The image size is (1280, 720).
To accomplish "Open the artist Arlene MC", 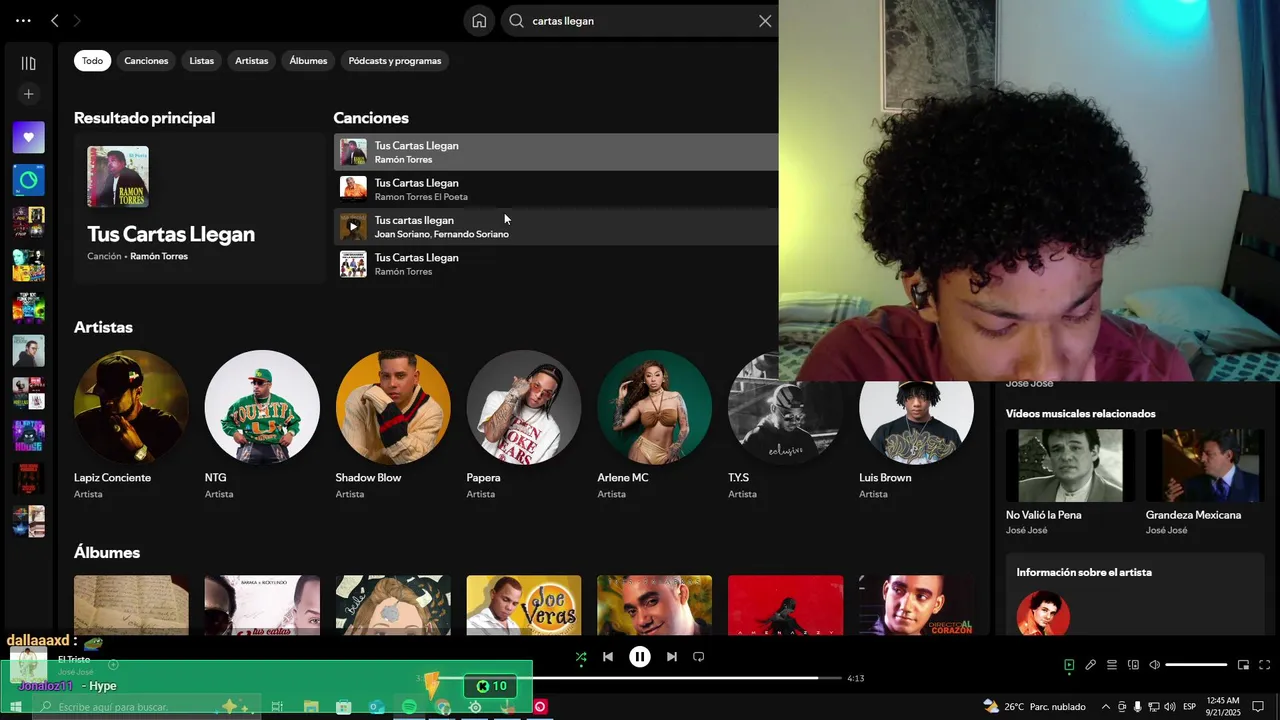I will pos(655,425).
